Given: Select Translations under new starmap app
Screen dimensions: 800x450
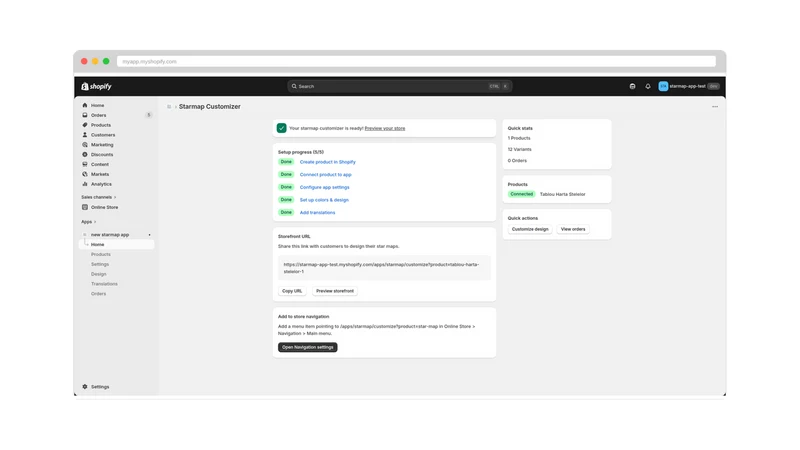Looking at the screenshot, I should click(104, 284).
